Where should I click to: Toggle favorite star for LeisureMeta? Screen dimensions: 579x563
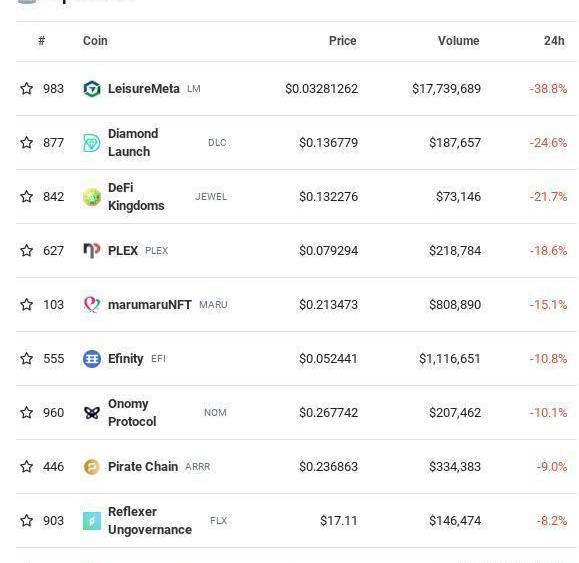pyautogui.click(x=27, y=89)
